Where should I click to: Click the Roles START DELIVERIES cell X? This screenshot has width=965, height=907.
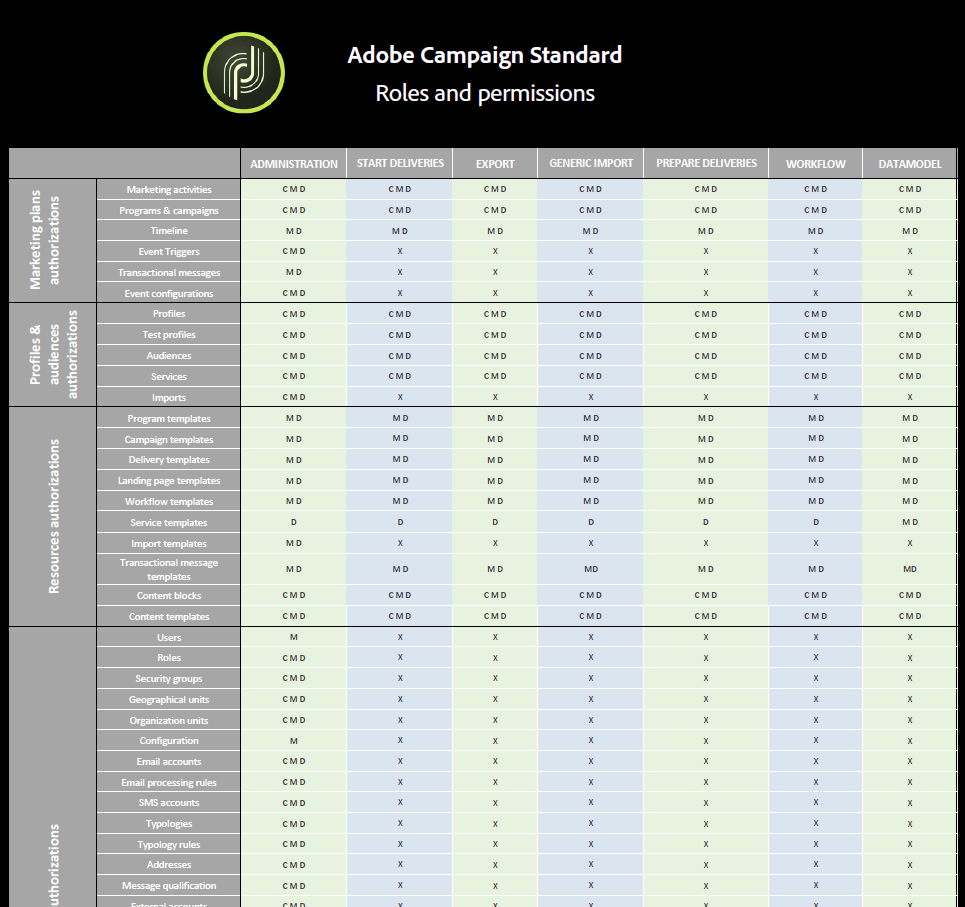point(400,658)
